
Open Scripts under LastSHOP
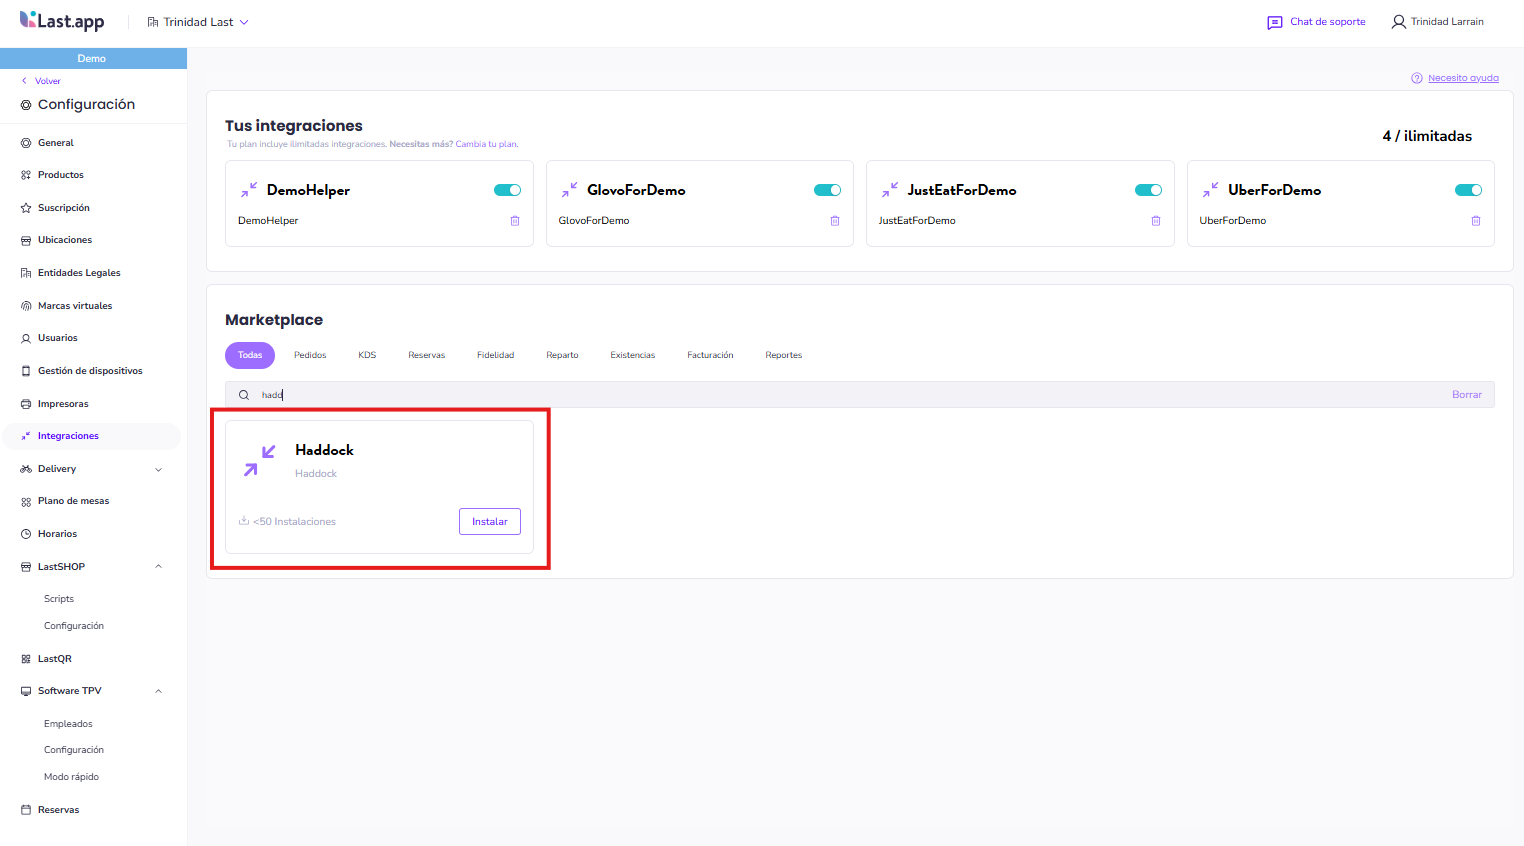(59, 599)
